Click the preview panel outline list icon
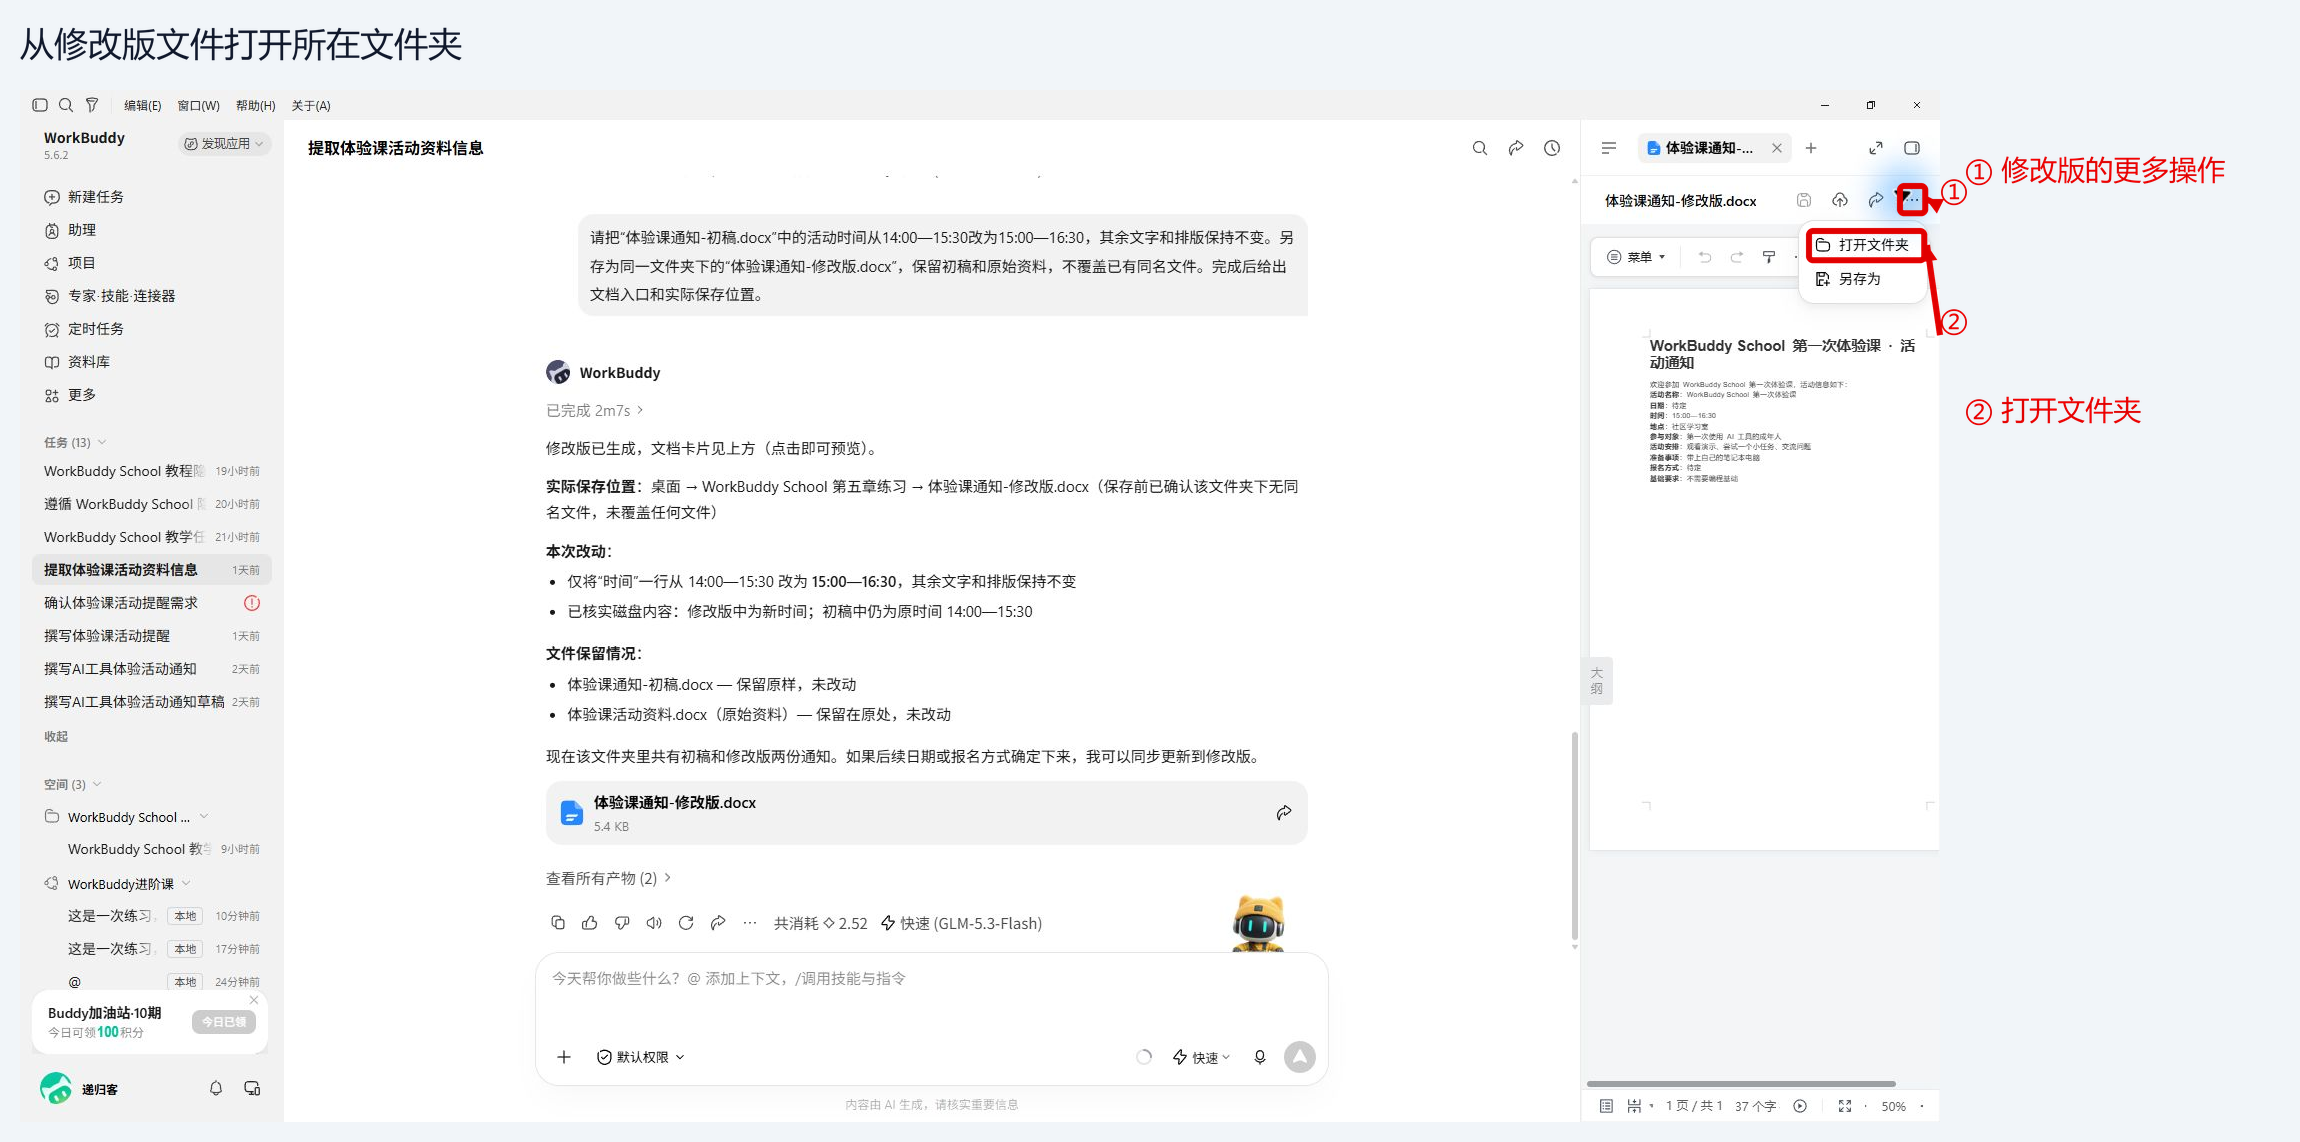2300x1142 pixels. tap(1609, 148)
